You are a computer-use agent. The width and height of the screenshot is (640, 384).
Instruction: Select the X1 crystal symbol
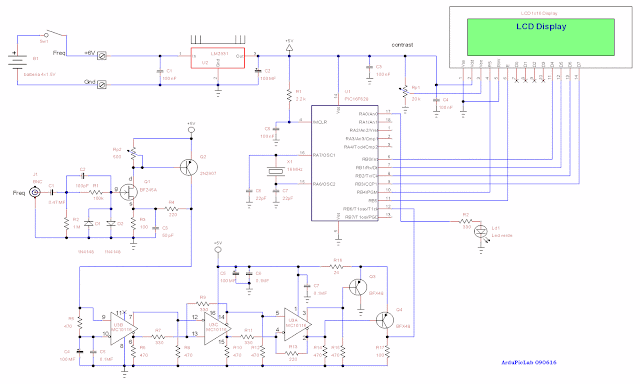[x=276, y=172]
